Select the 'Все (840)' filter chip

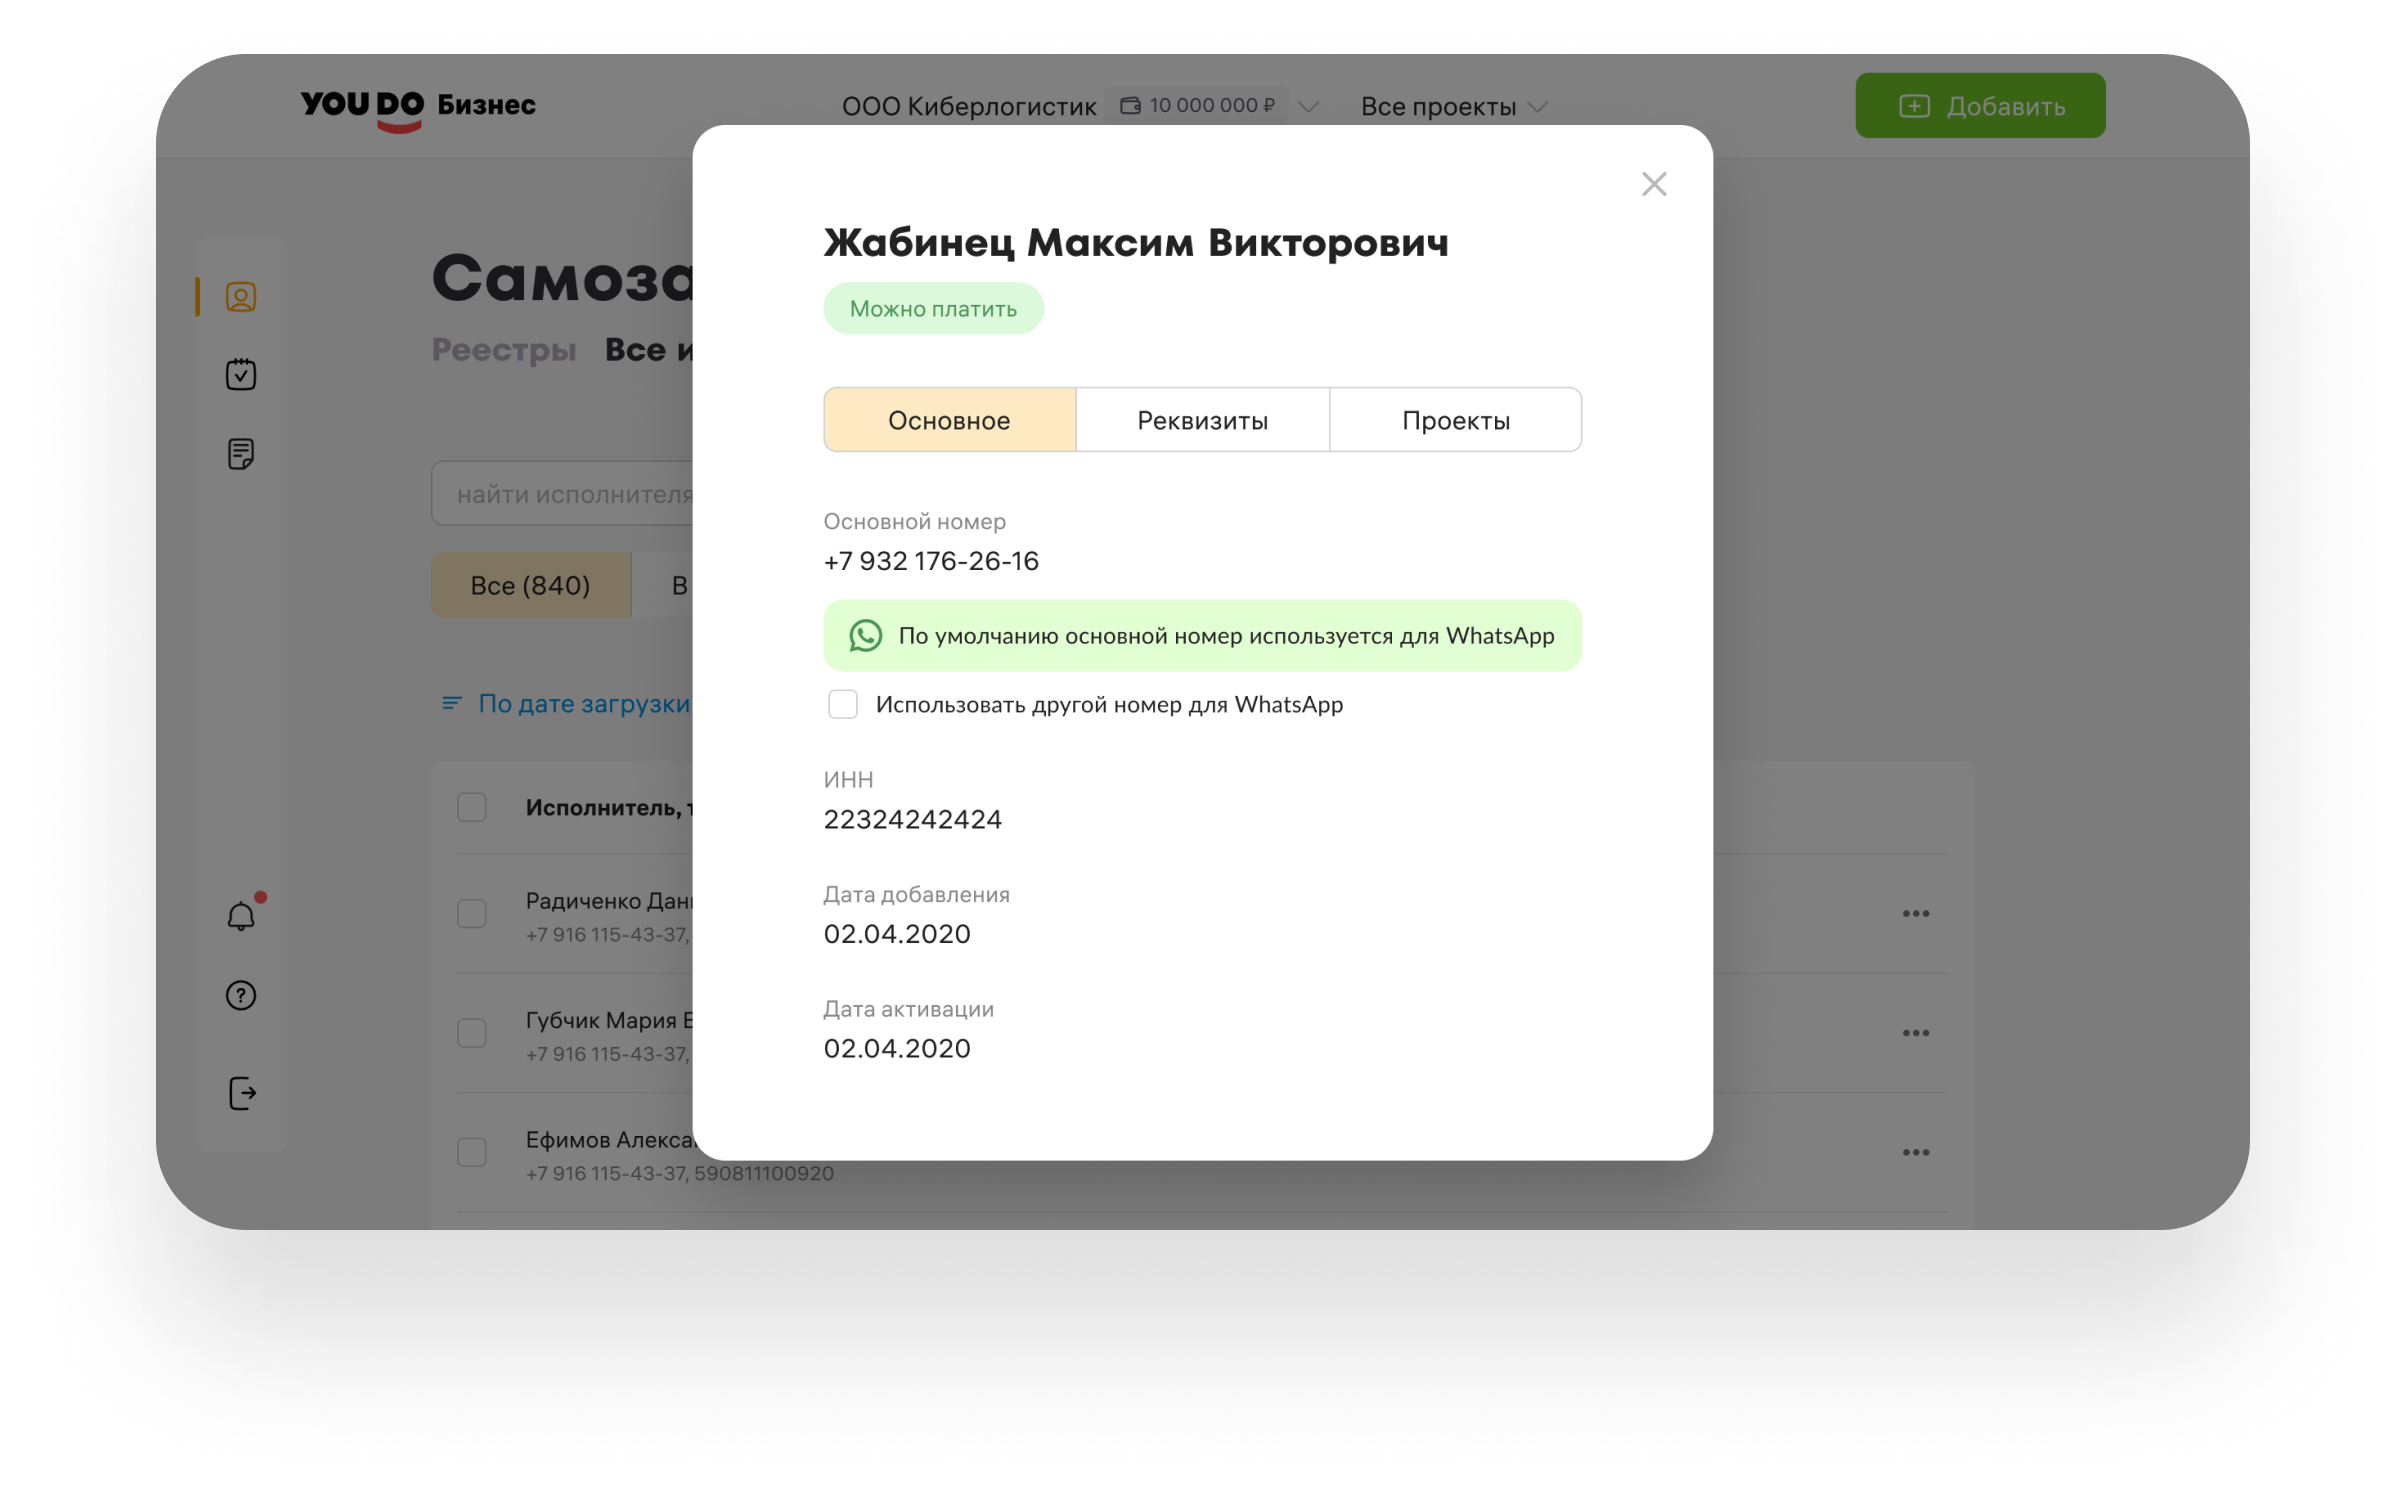point(531,584)
